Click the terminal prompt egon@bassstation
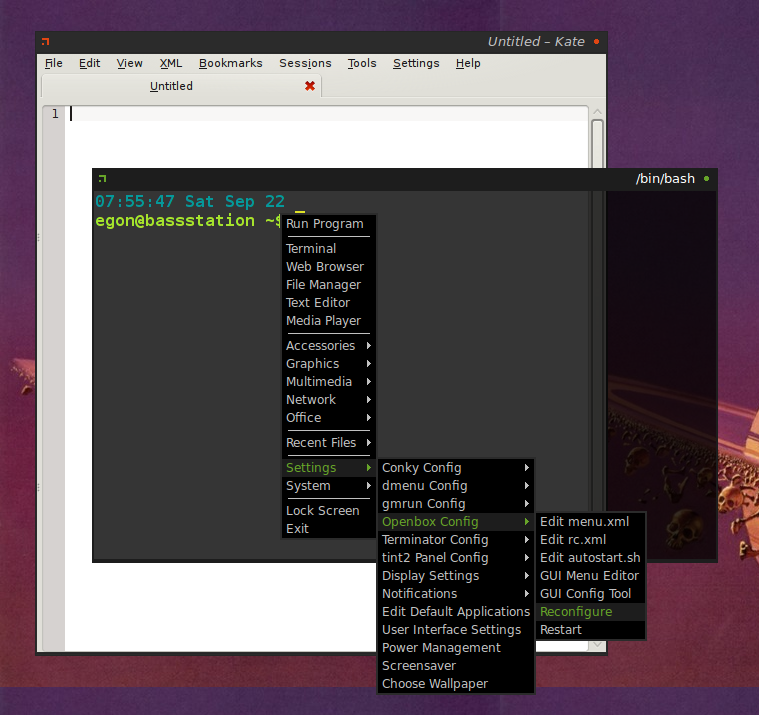Image resolution: width=759 pixels, height=715 pixels. tap(175, 221)
